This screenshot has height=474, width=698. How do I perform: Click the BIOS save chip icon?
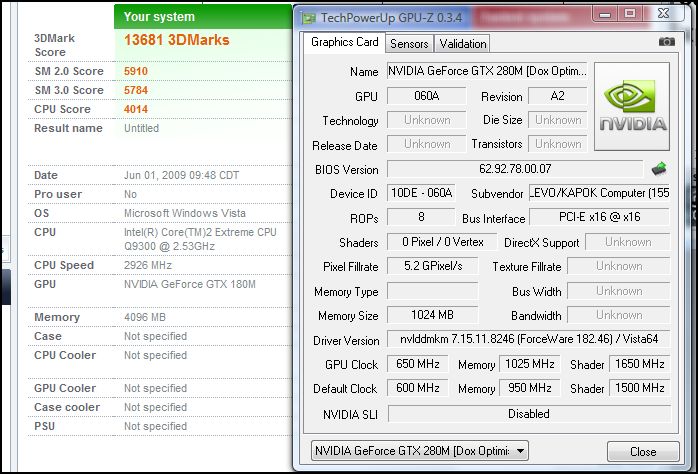tap(659, 169)
